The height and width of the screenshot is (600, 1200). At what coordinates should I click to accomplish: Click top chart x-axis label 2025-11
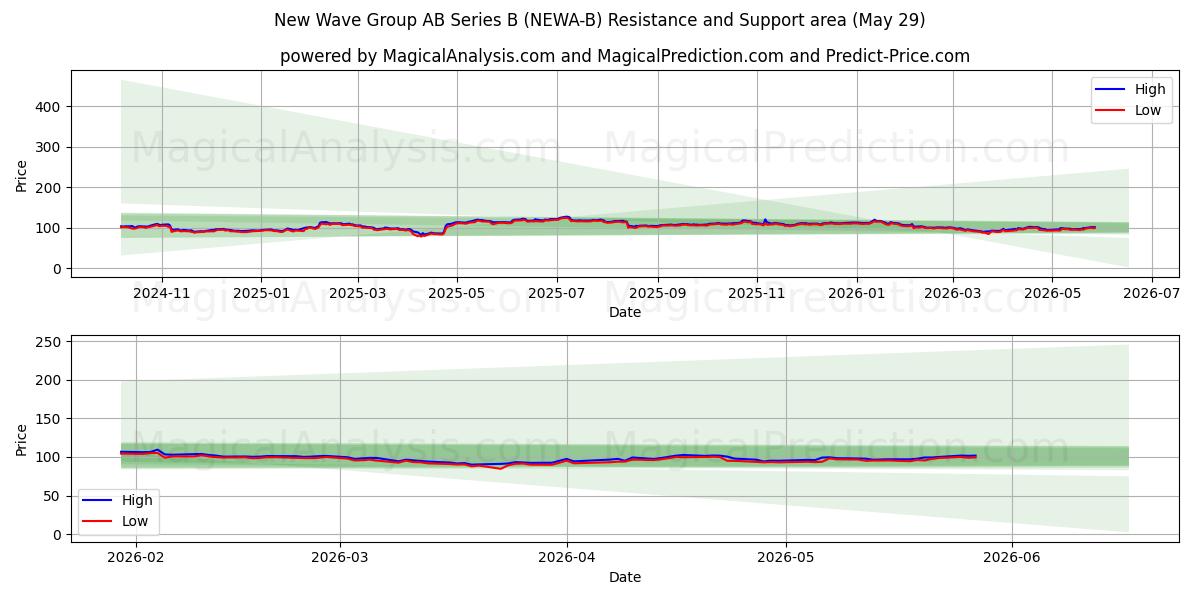(756, 294)
